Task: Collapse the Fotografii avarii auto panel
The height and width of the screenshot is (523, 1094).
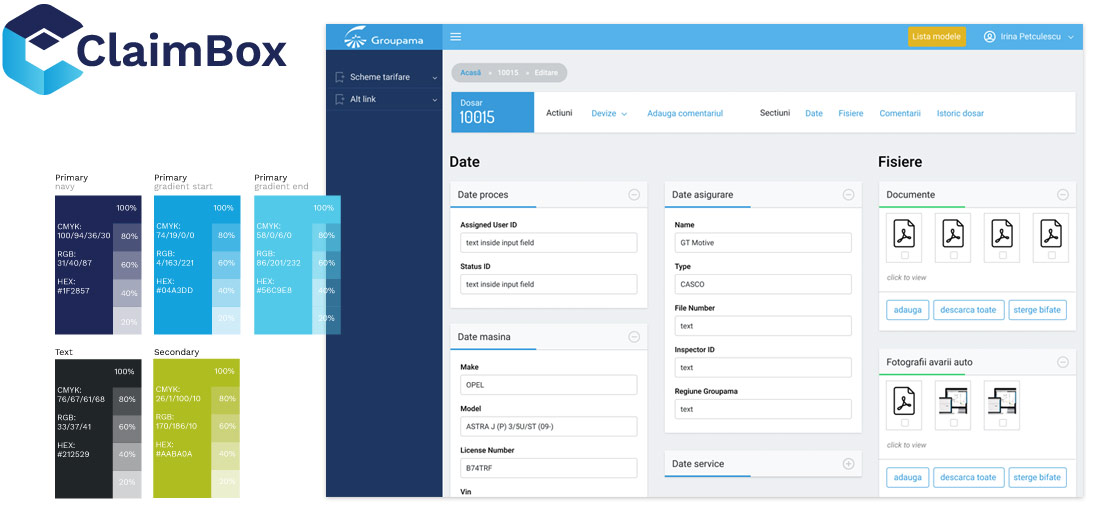Action: coord(1063,362)
